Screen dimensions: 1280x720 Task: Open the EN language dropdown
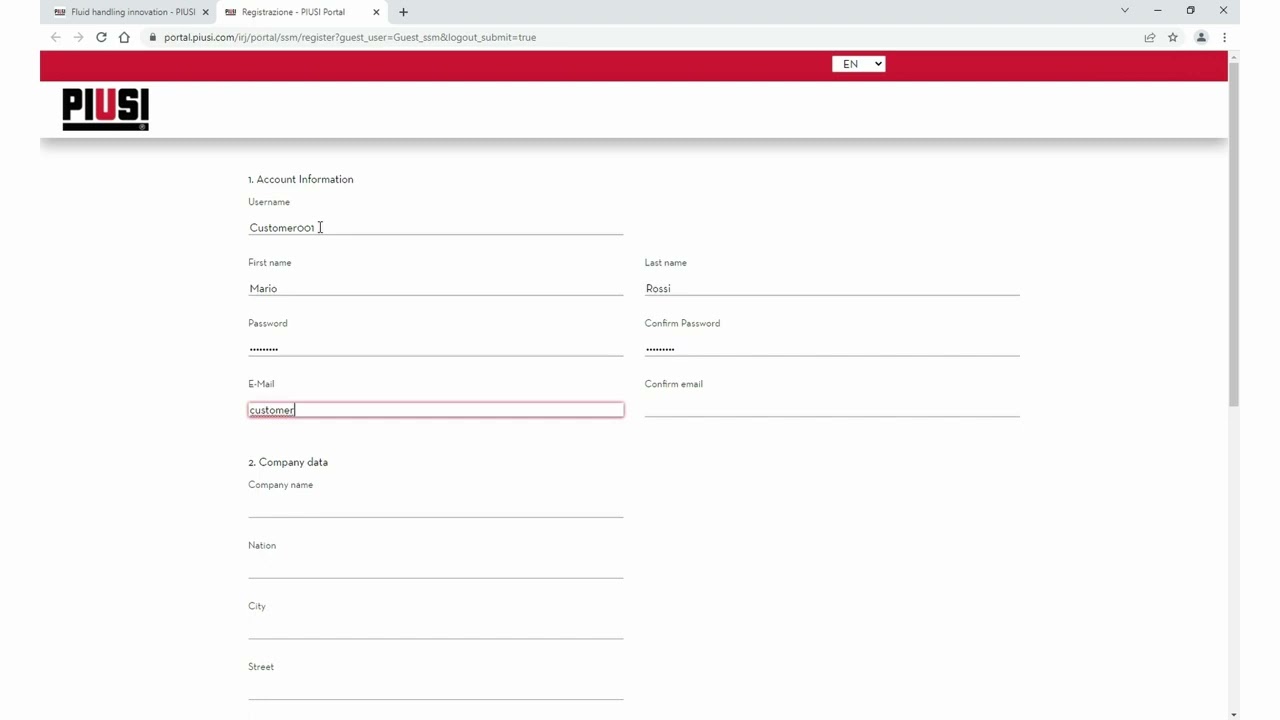click(858, 64)
